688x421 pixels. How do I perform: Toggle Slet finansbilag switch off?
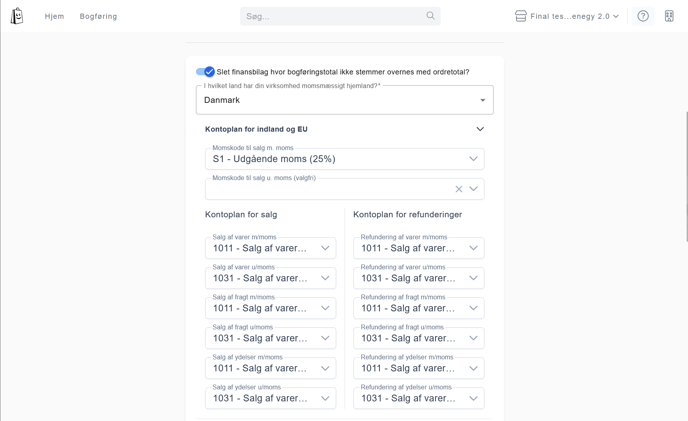click(x=205, y=72)
